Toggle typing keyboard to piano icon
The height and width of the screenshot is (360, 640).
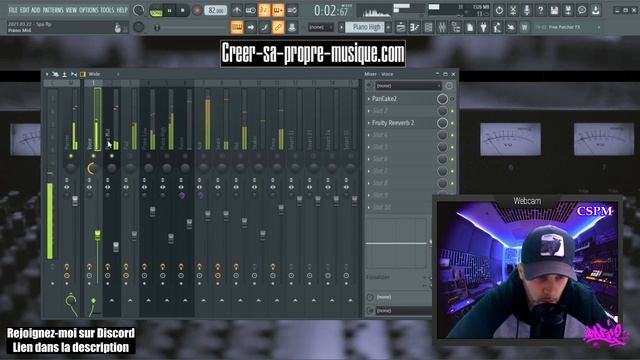pos(237,27)
